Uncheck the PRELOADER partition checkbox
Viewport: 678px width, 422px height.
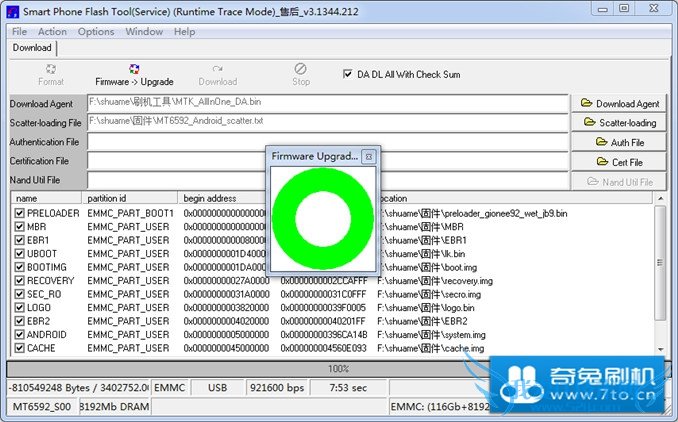[20, 213]
